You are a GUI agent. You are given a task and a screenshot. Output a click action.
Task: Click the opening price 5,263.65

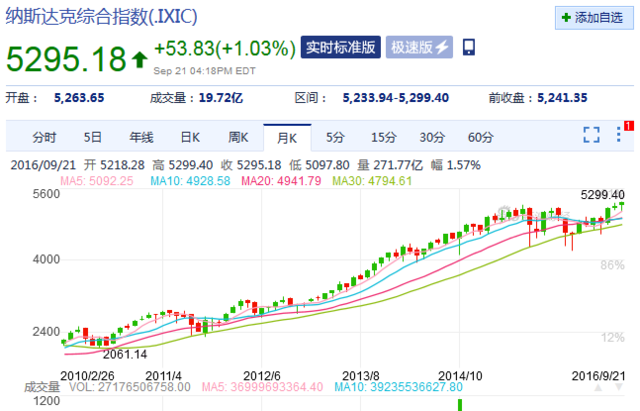79,98
